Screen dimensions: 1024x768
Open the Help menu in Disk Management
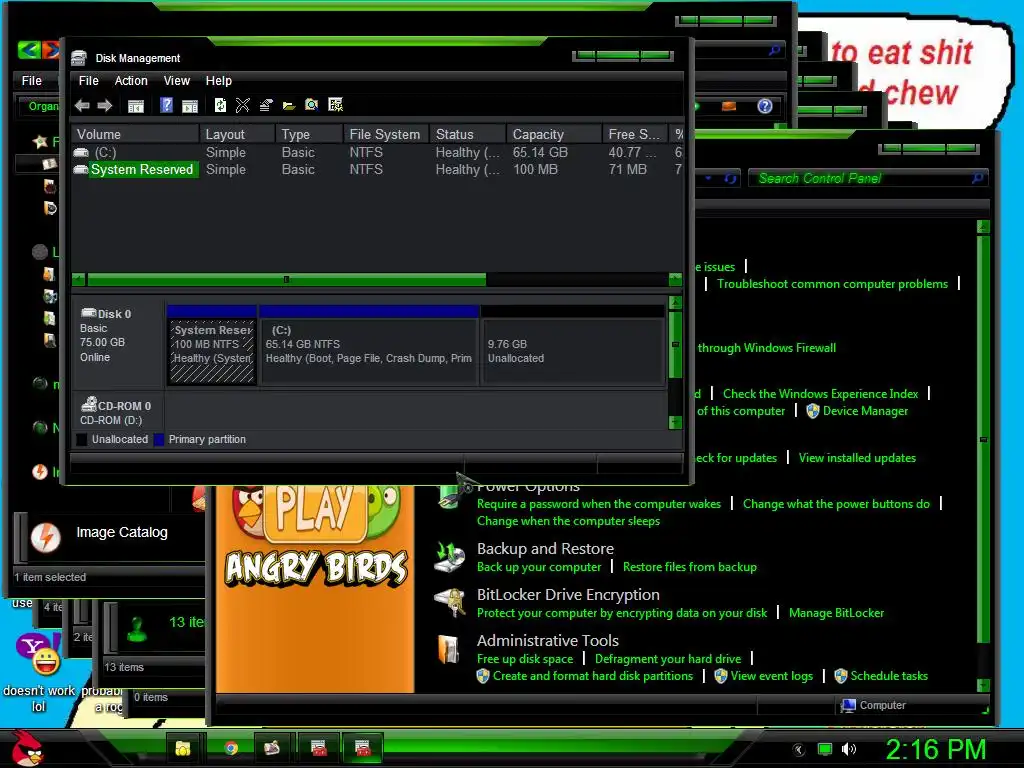tap(219, 81)
